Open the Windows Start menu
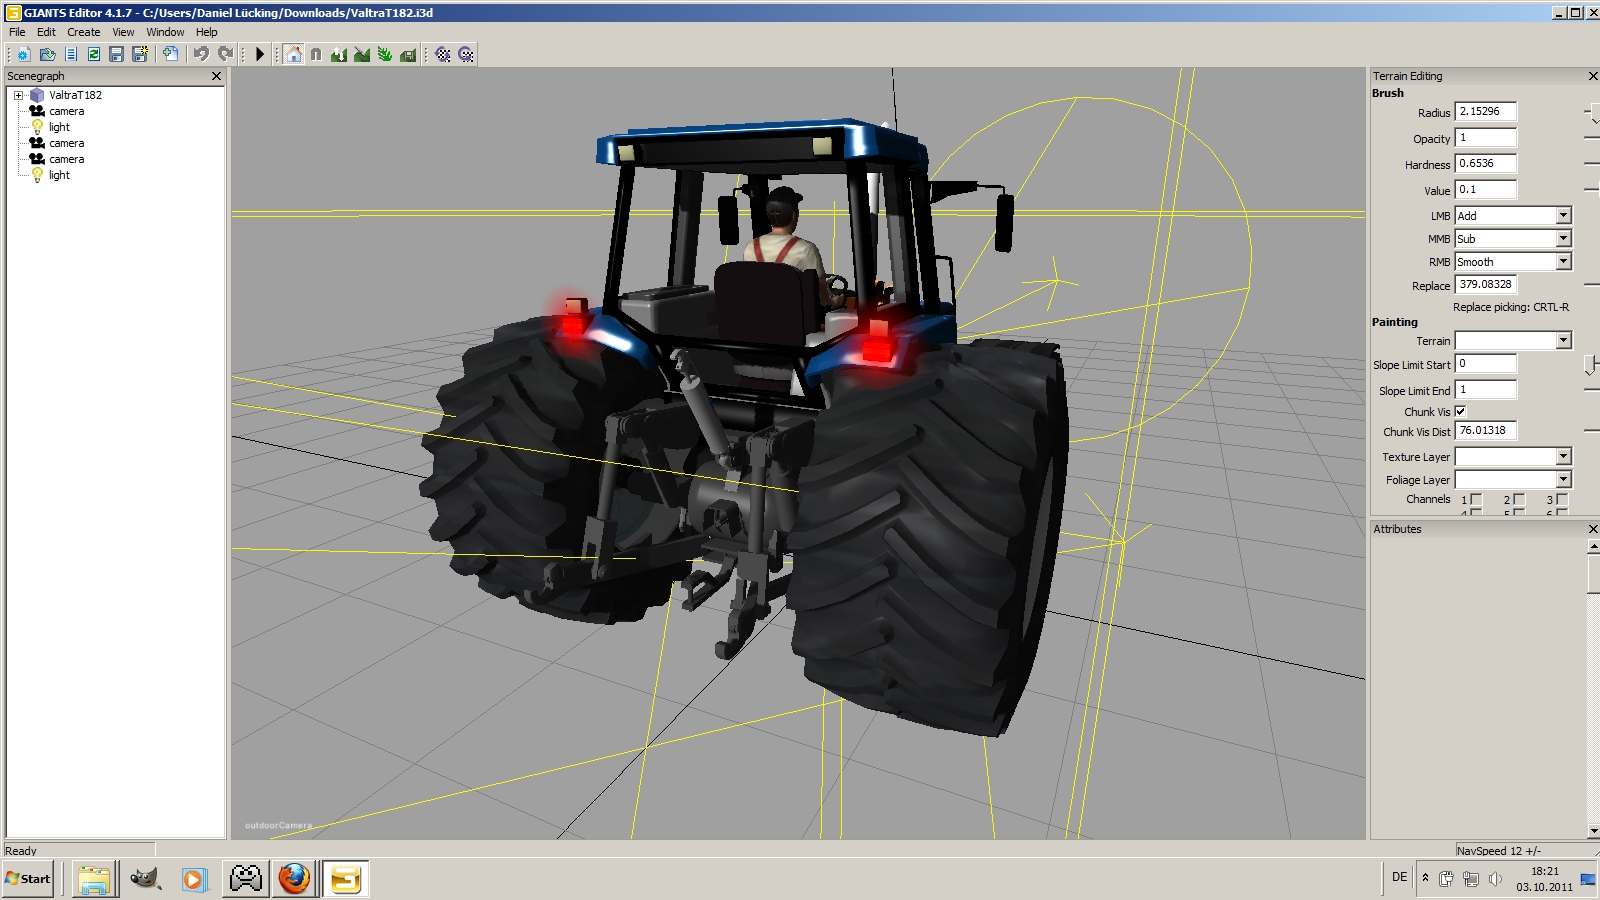Image resolution: width=1600 pixels, height=900 pixels. coord(28,879)
